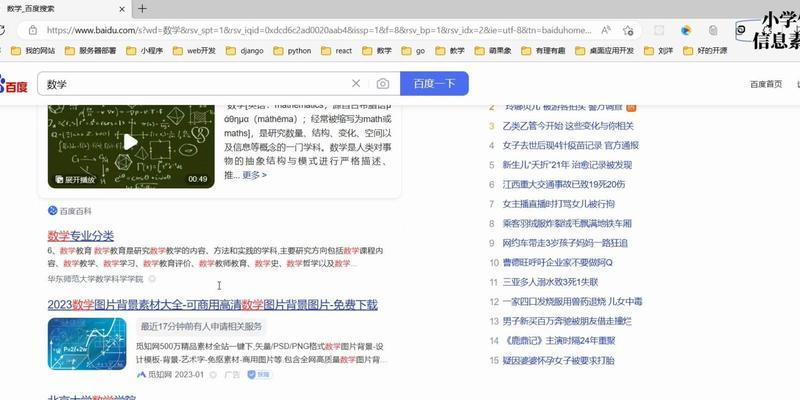Open hot search 江西重大交通事故
Viewport: 800px width, 400px height.
click(563, 184)
